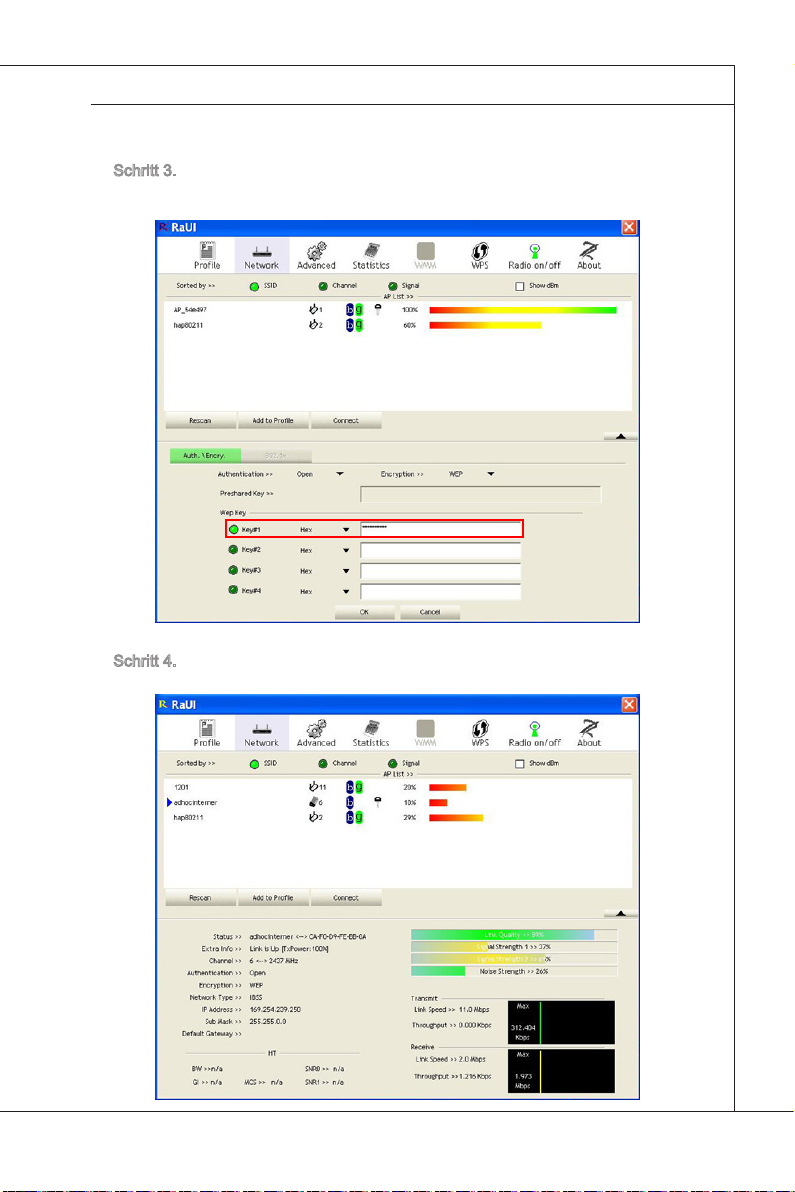Click Connect button in Schritt 3 window
795x1192 pixels.
click(346, 420)
